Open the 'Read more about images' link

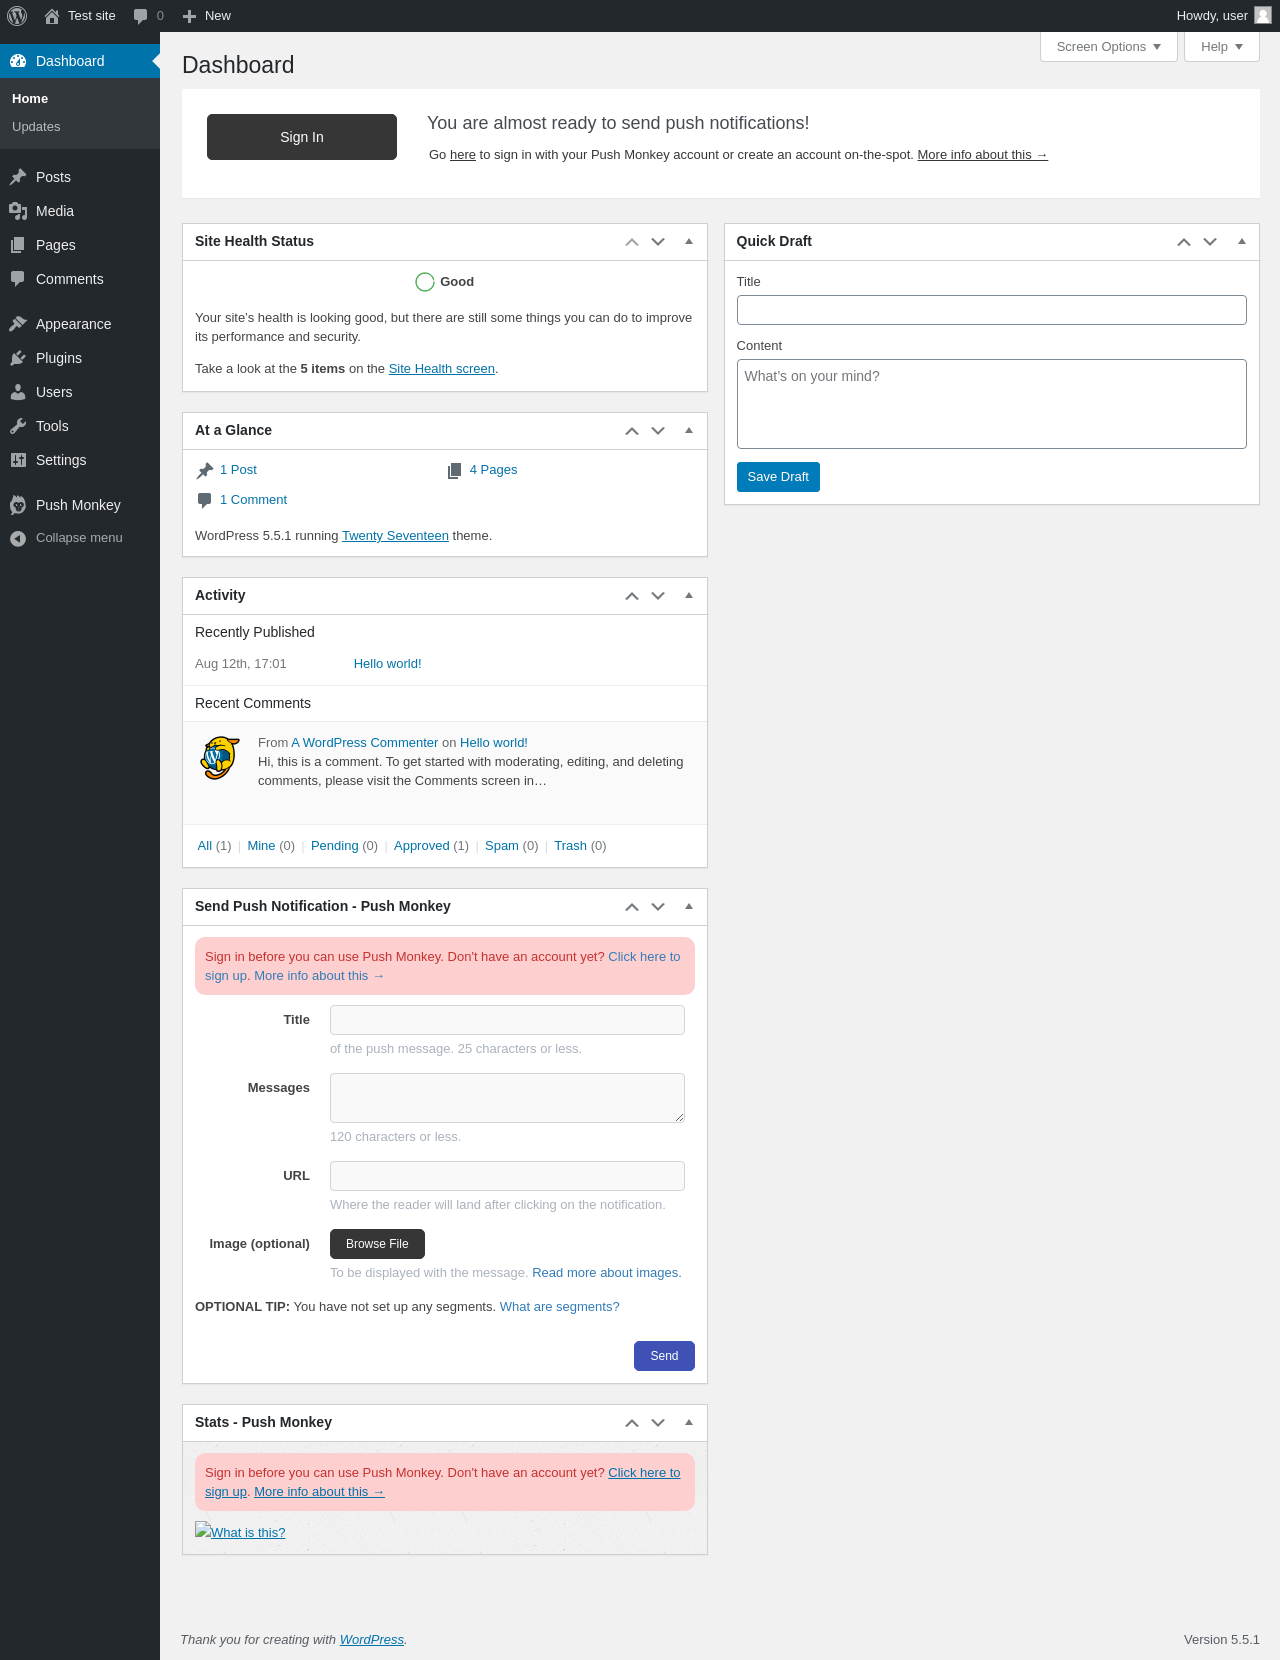(x=606, y=1273)
